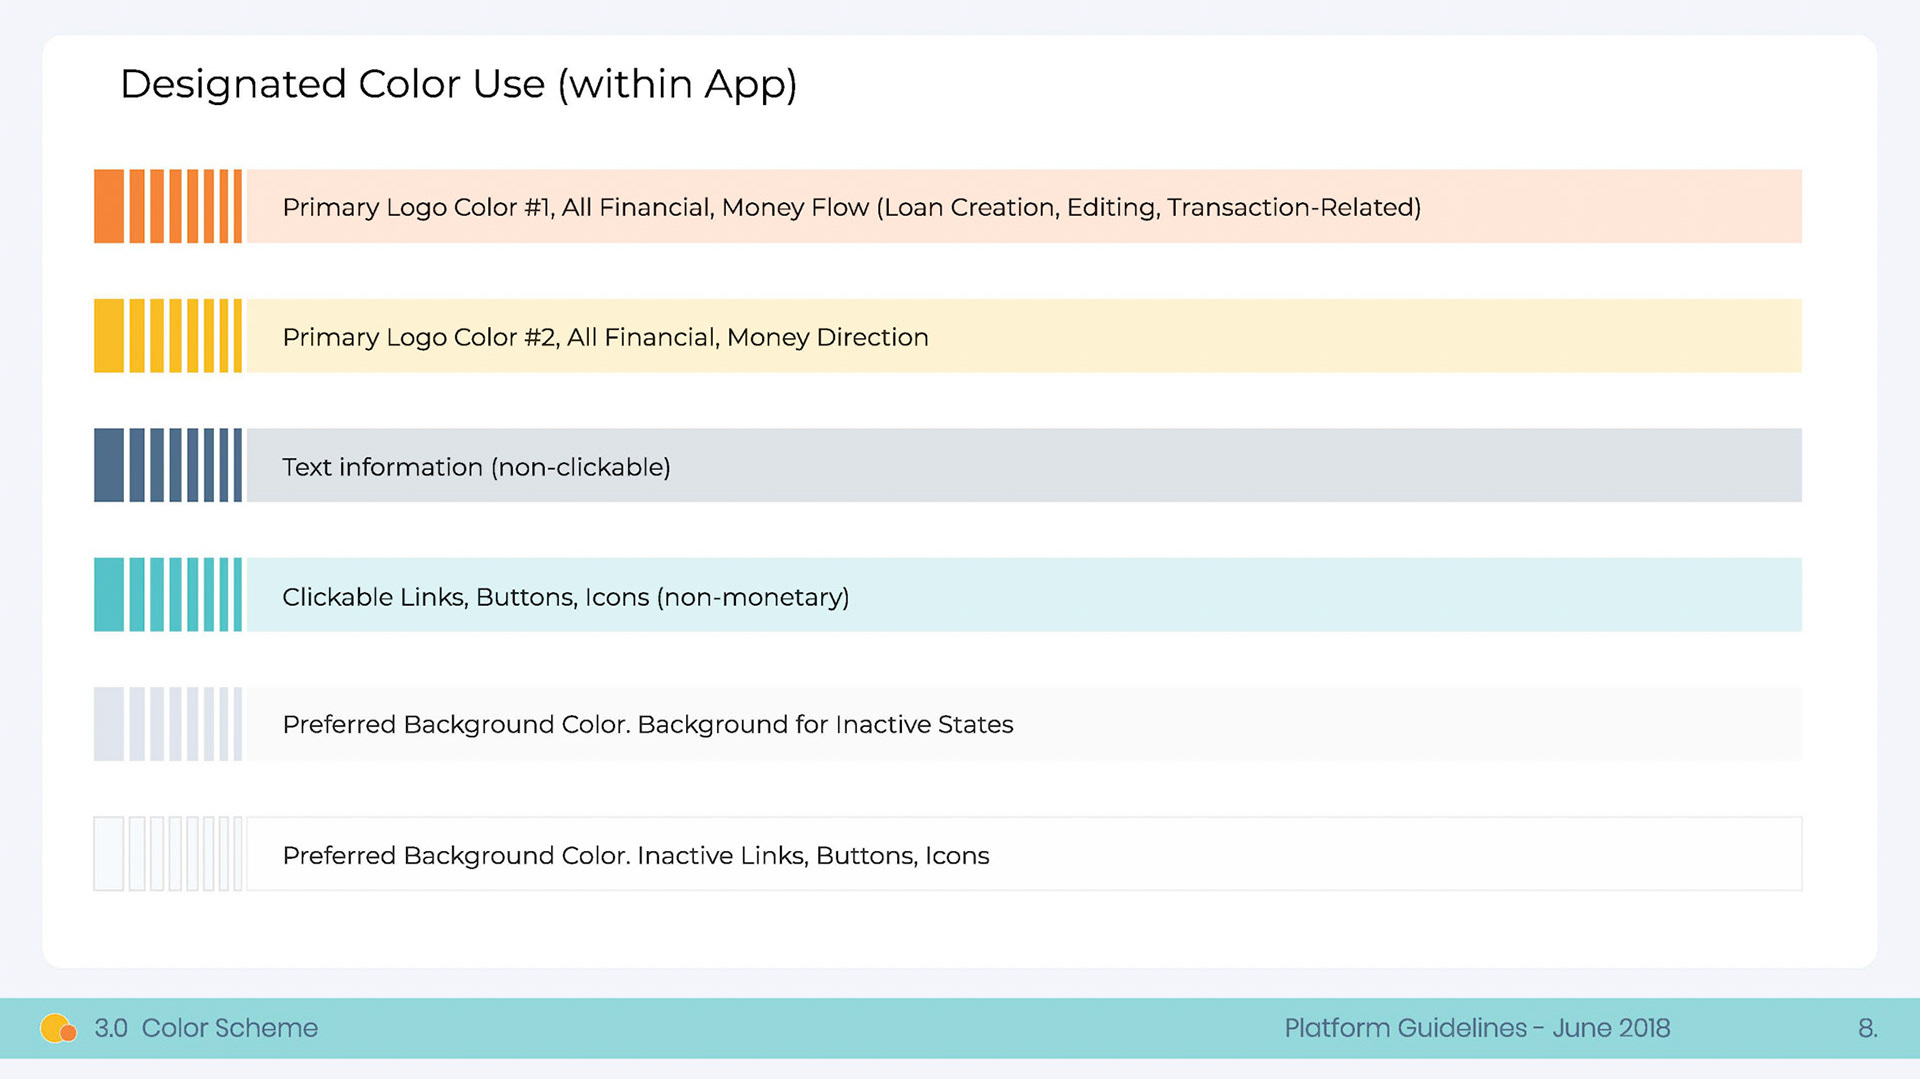Select the orange striped color swatch
Image resolution: width=1920 pixels, height=1079 pixels.
coord(168,206)
